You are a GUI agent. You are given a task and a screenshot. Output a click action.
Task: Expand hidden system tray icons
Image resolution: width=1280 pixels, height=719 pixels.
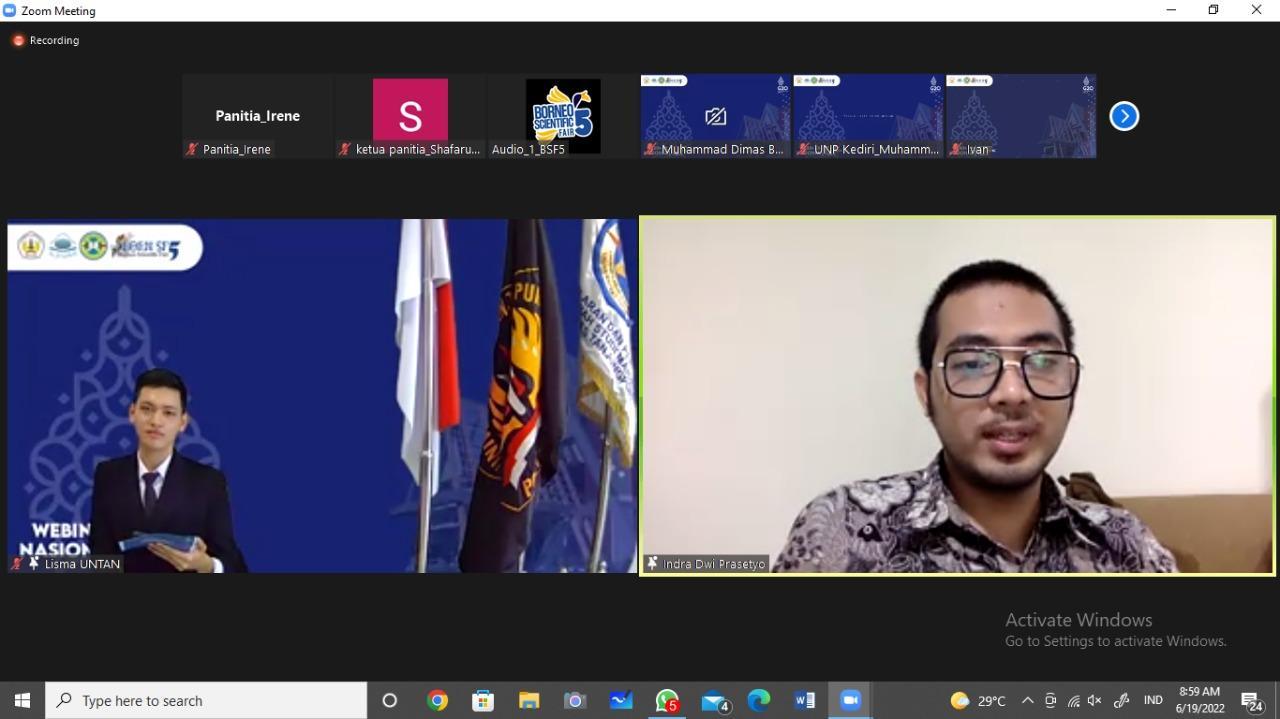1027,700
